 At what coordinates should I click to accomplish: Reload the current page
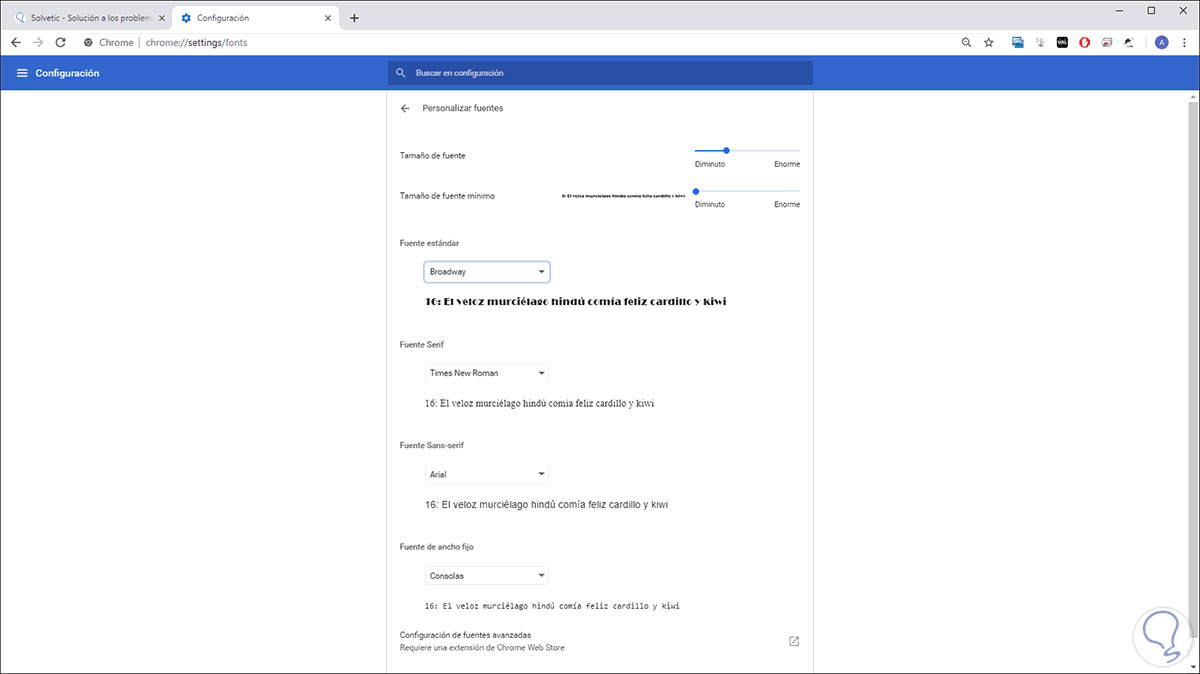tap(60, 43)
